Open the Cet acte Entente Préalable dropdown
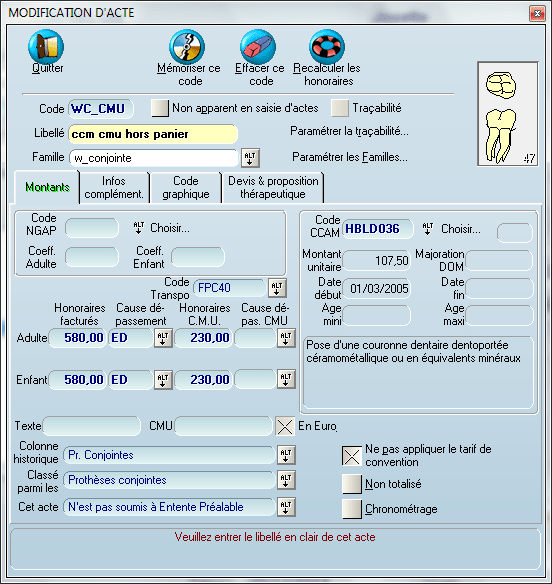Image resolution: width=552 pixels, height=584 pixels. pos(286,507)
